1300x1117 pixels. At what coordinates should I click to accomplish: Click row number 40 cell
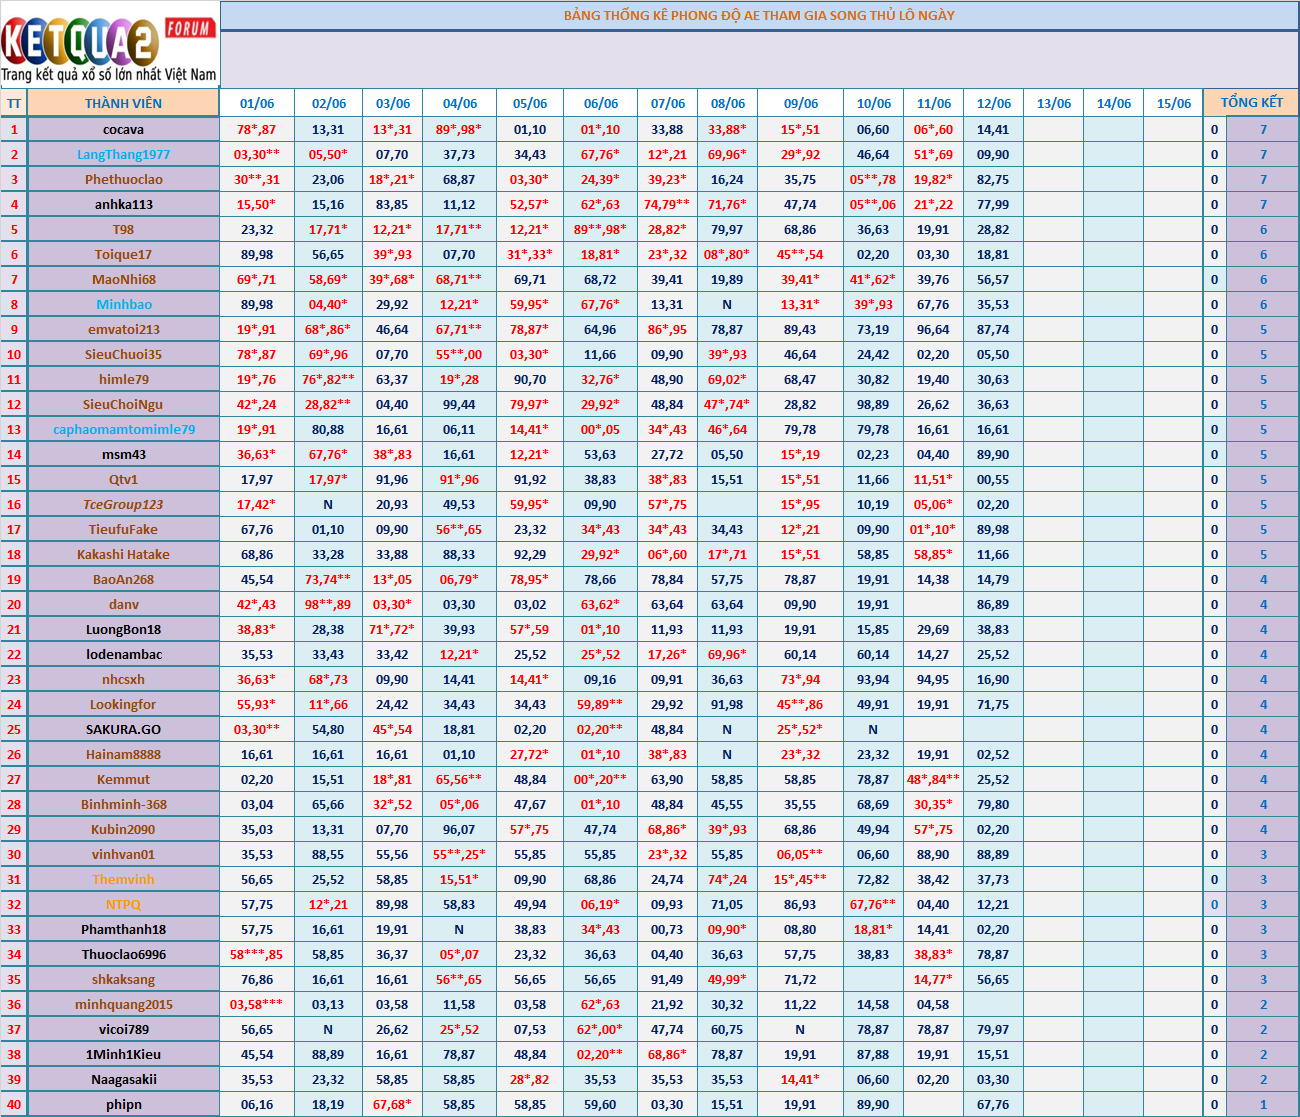pyautogui.click(x=14, y=1105)
